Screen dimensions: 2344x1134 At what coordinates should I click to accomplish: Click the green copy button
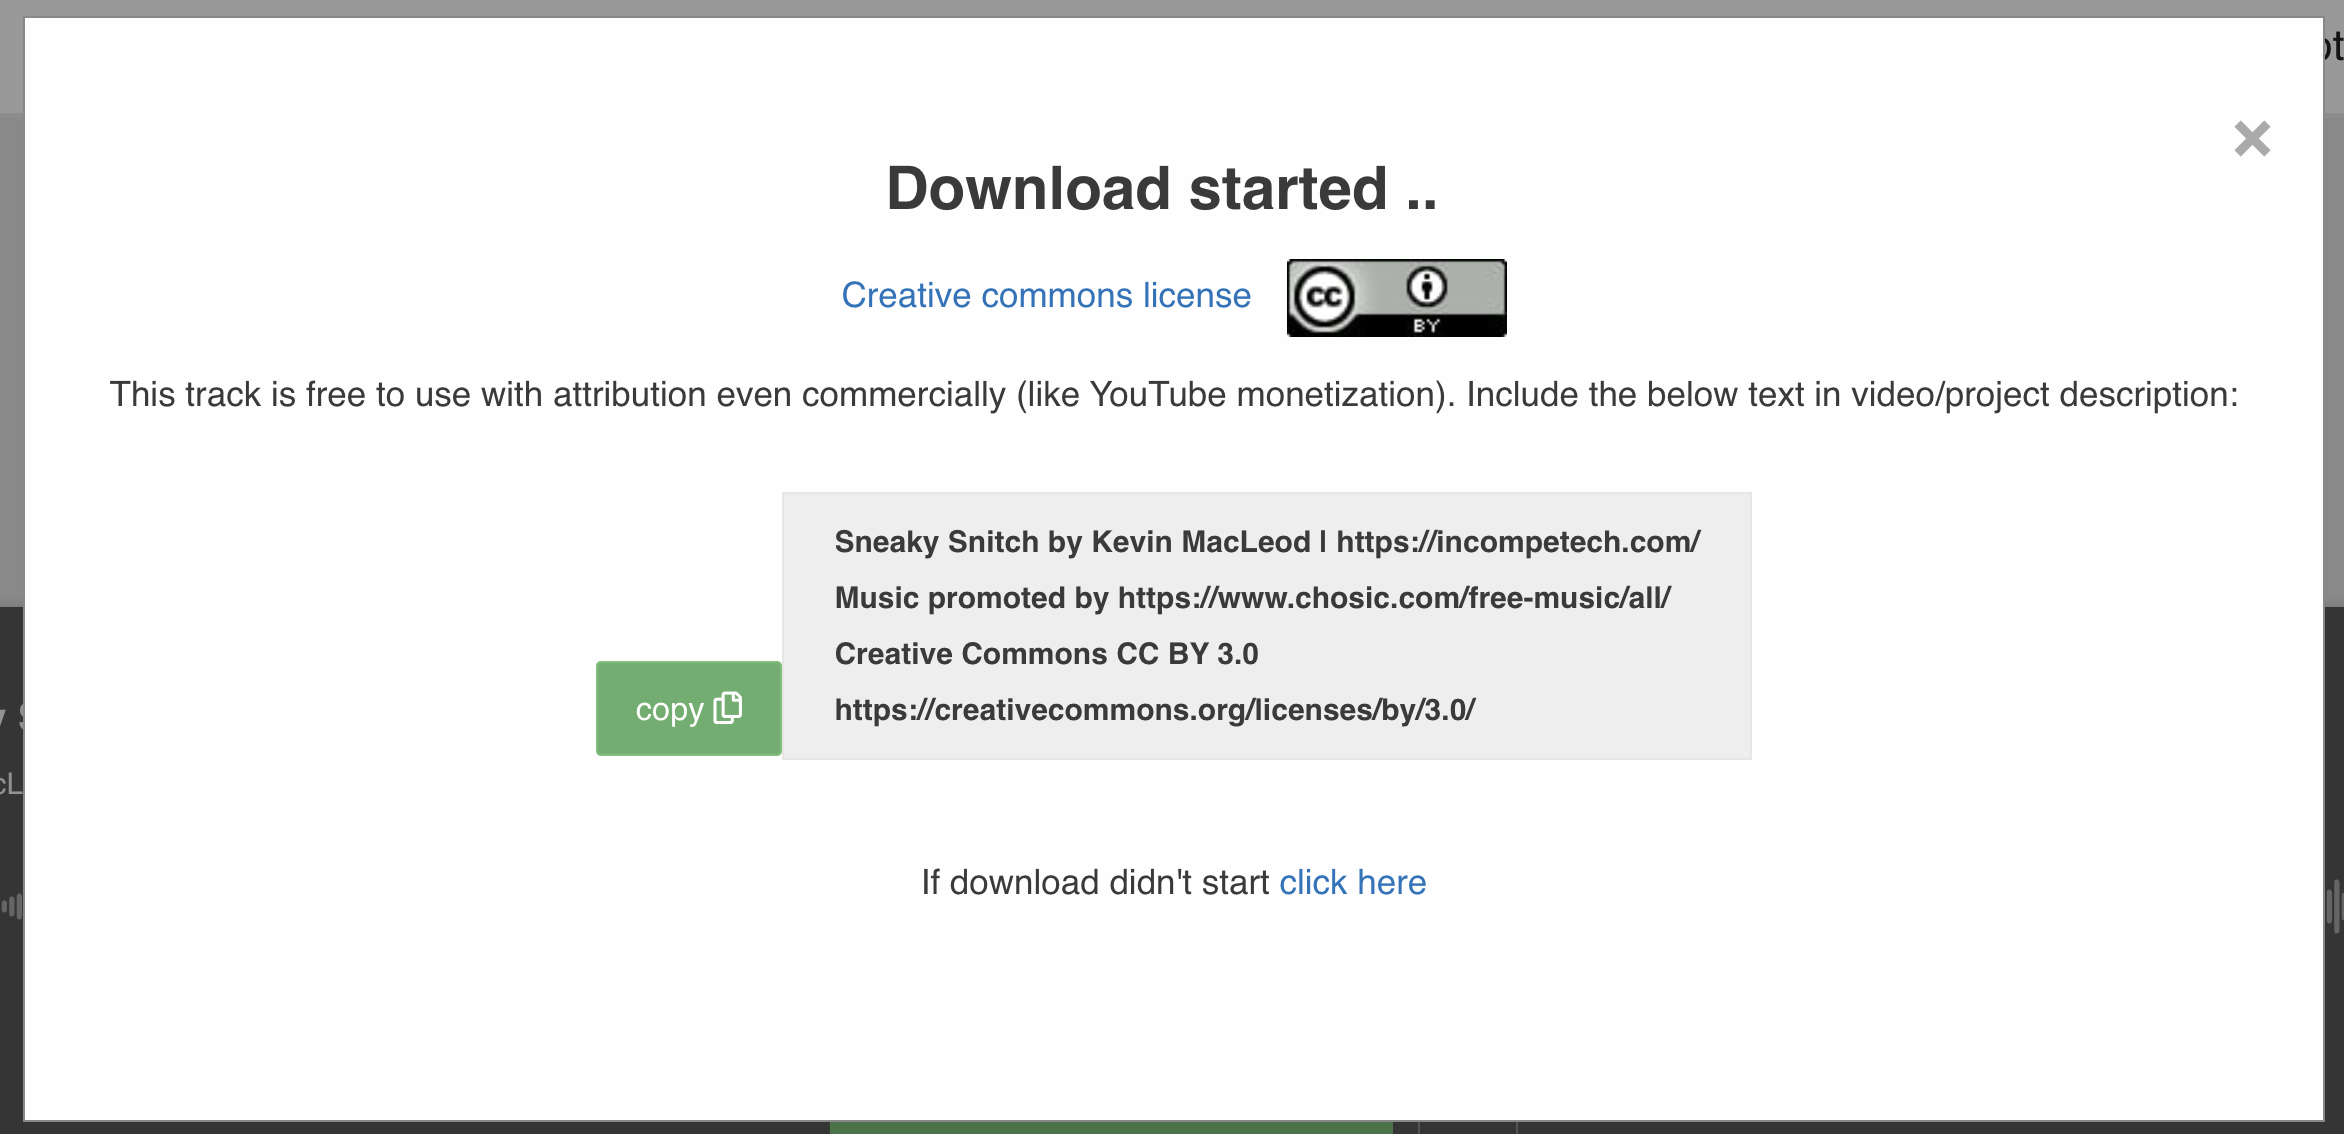coord(688,708)
